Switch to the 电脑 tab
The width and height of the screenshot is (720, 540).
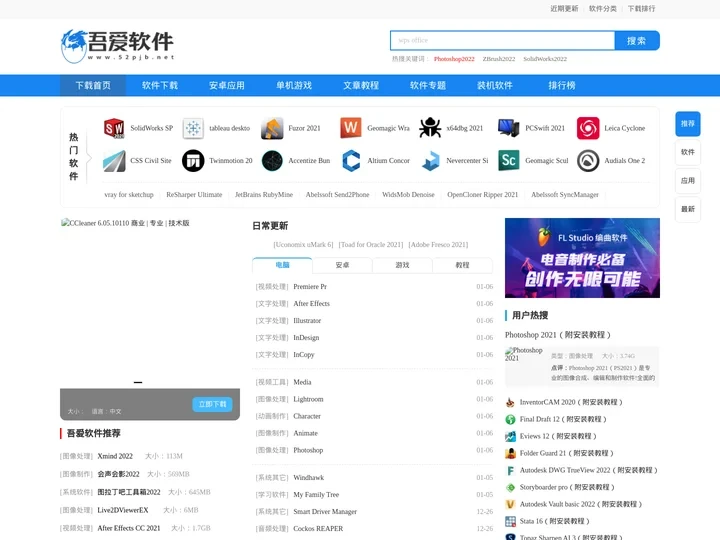282,265
